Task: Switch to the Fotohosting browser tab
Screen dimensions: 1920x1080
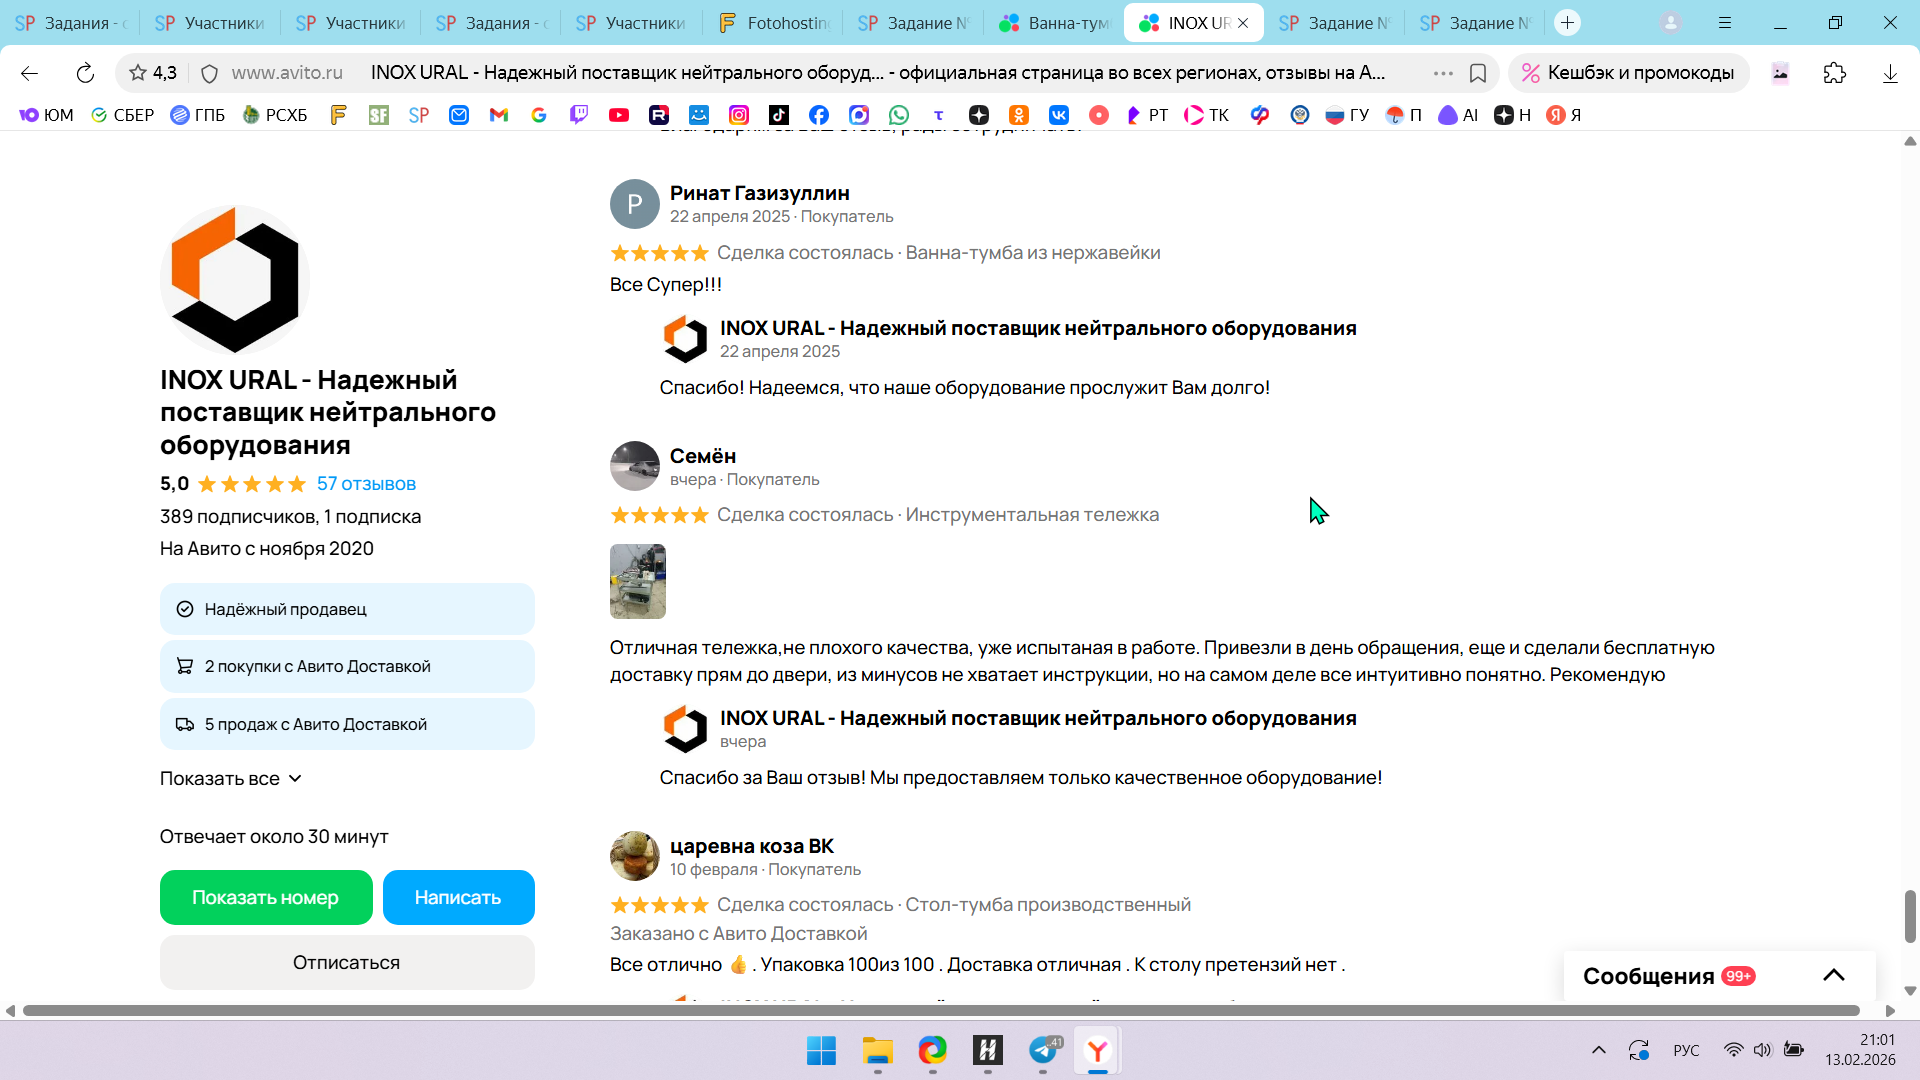Action: (773, 22)
